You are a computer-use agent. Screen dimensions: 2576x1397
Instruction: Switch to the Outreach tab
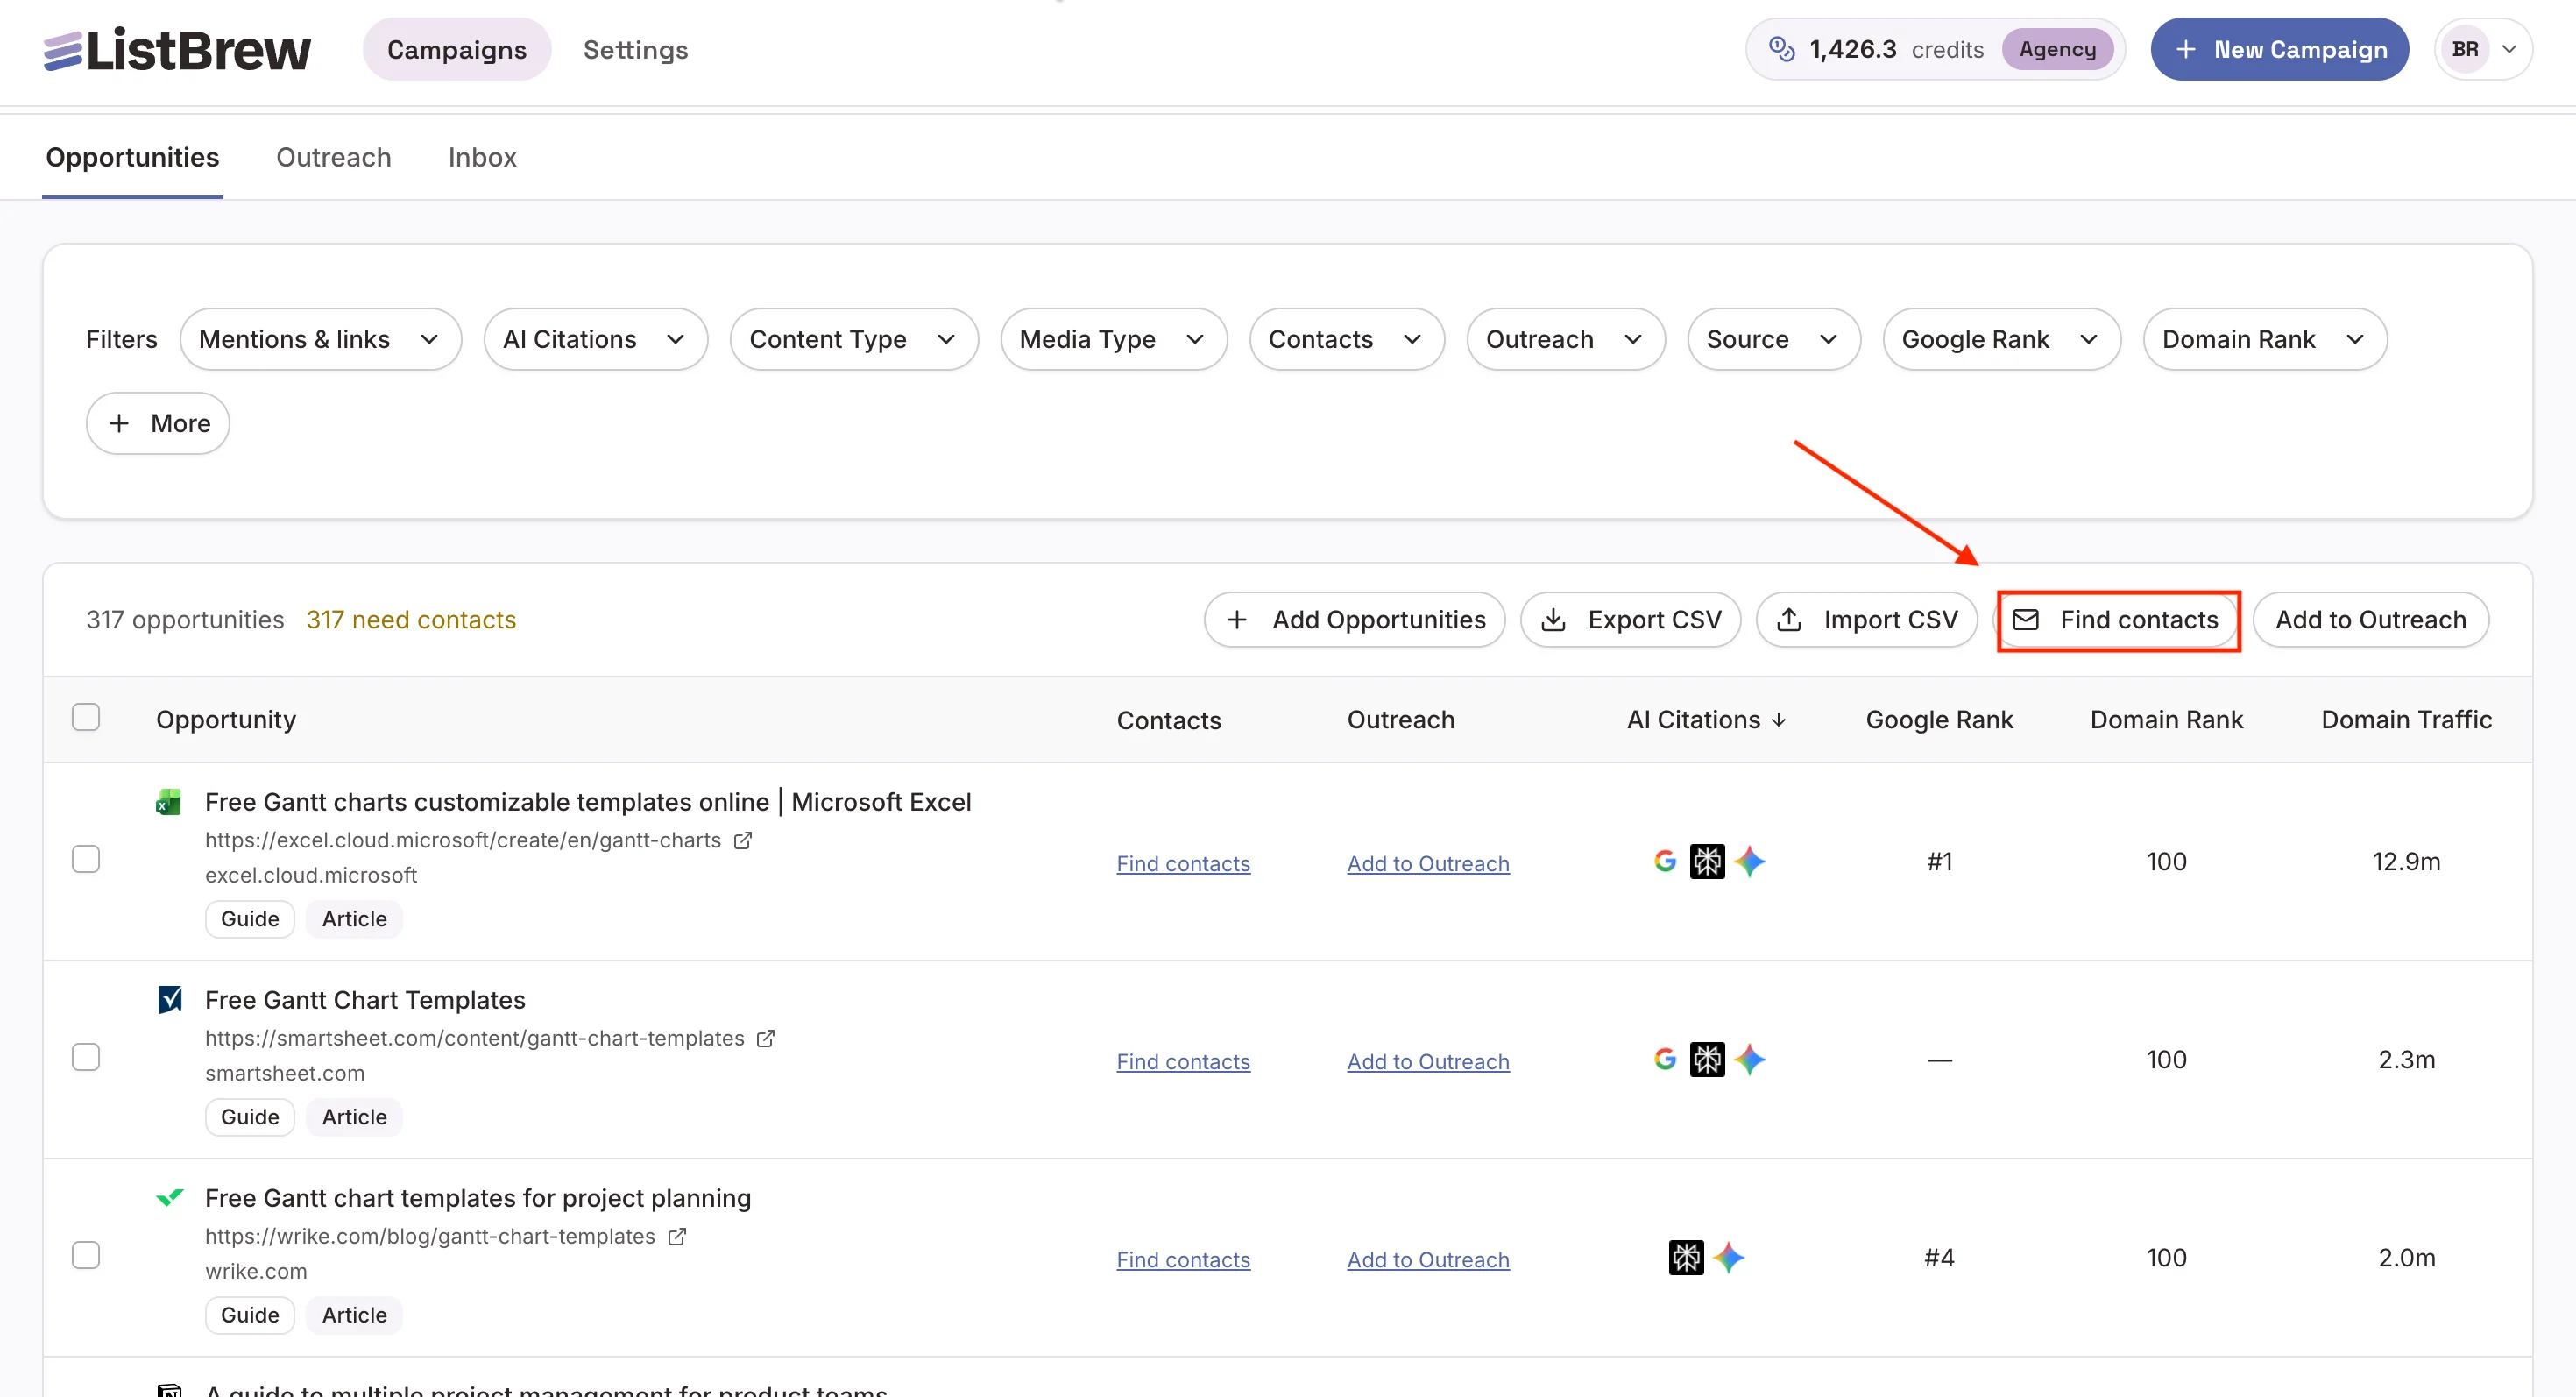click(333, 157)
